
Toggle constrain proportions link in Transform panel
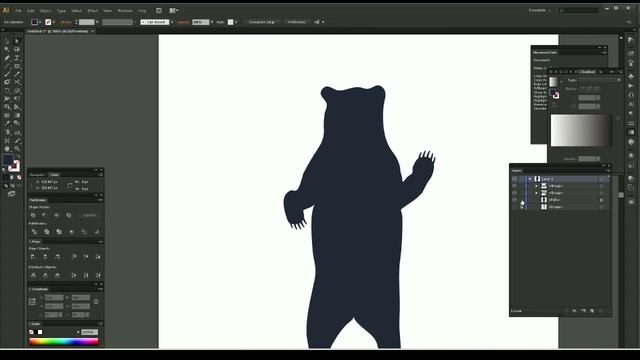click(x=96, y=302)
